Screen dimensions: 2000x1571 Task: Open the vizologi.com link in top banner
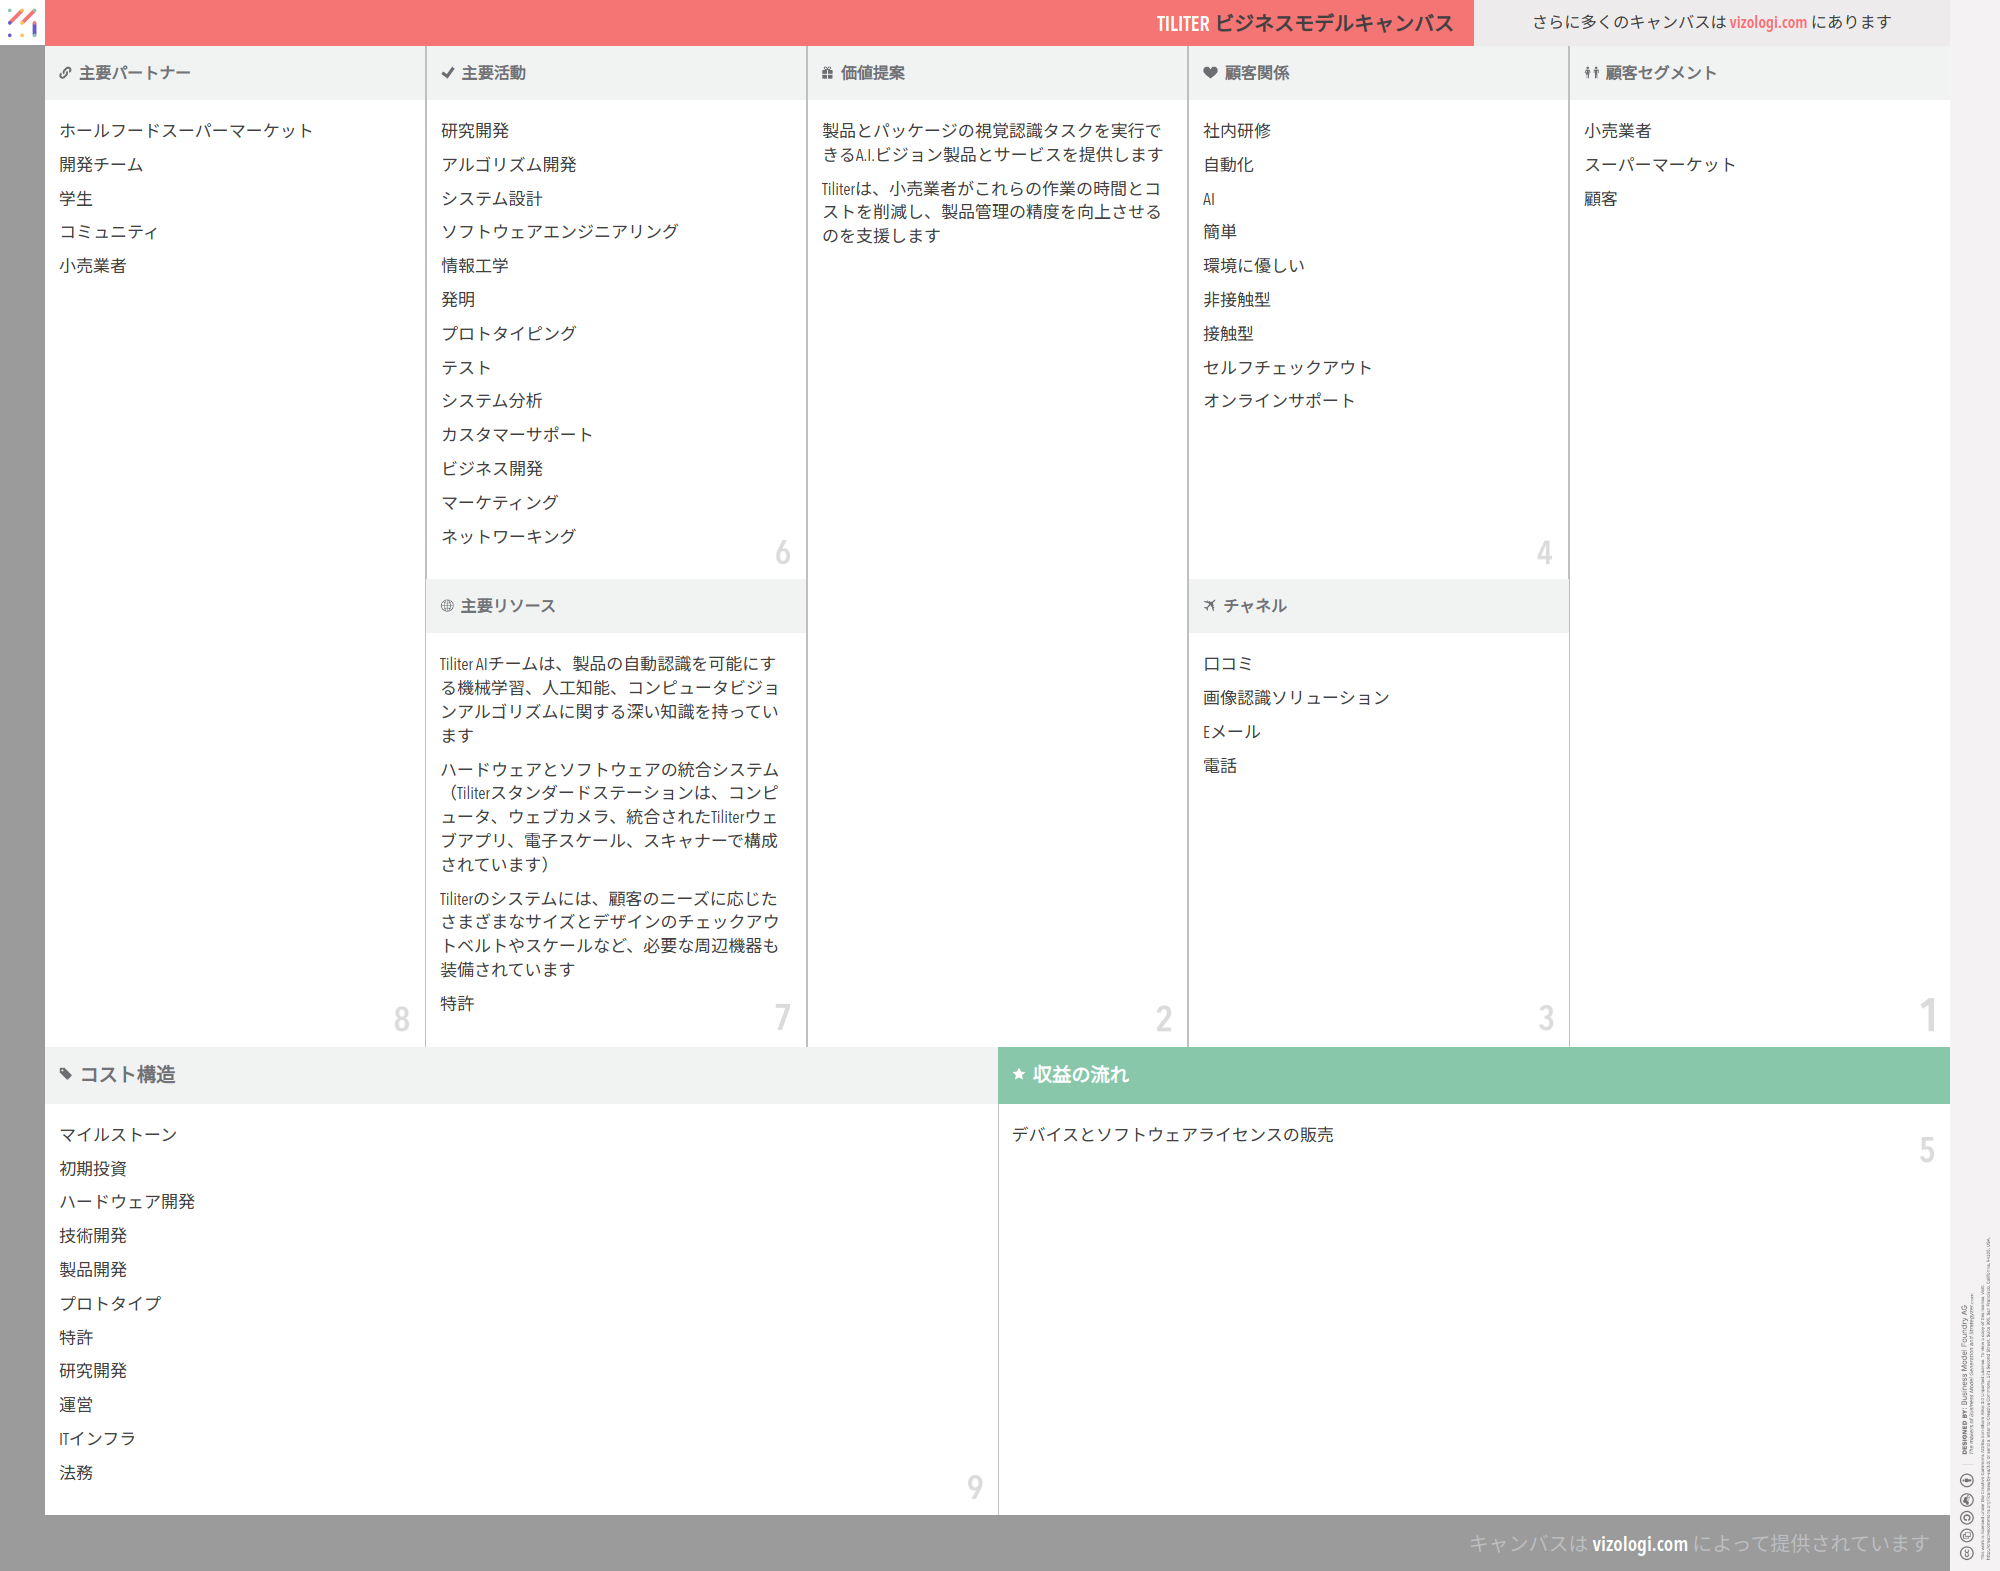pyautogui.click(x=1768, y=22)
